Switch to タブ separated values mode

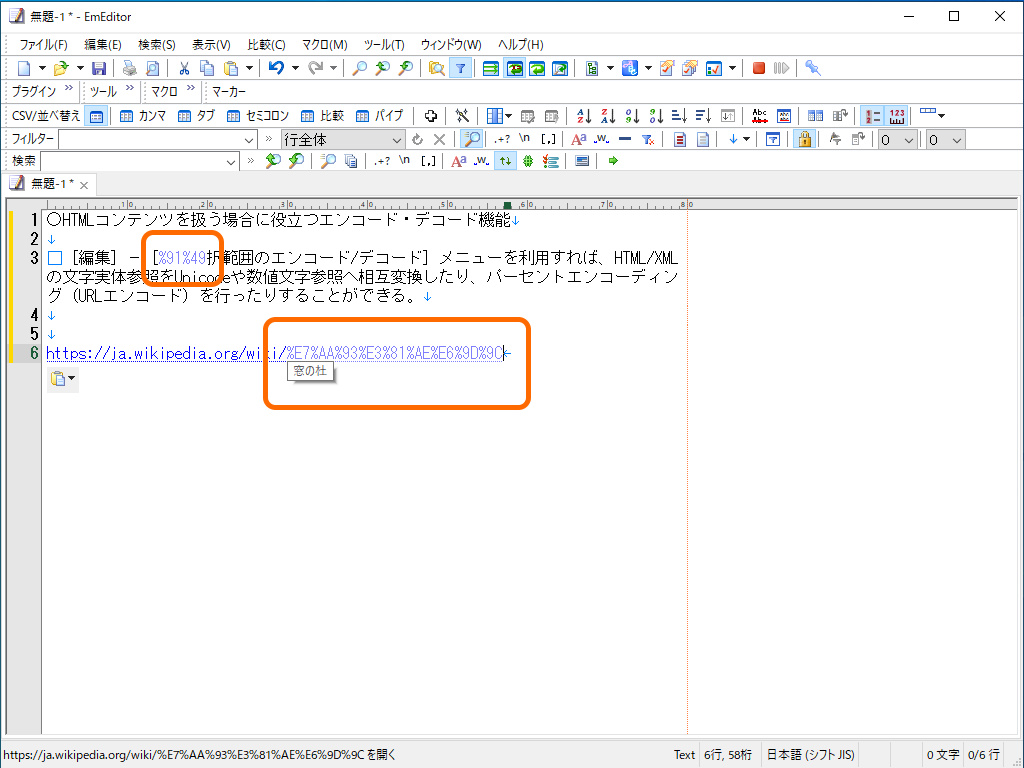tap(185, 115)
